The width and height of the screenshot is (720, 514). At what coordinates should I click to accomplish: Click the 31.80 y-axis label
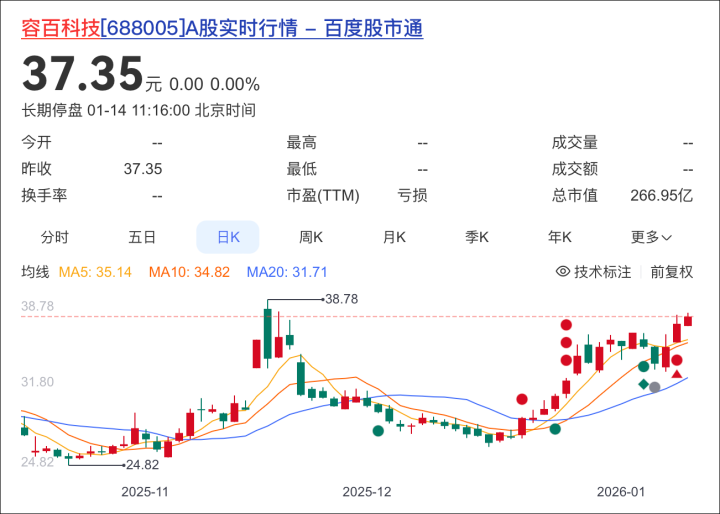37,382
